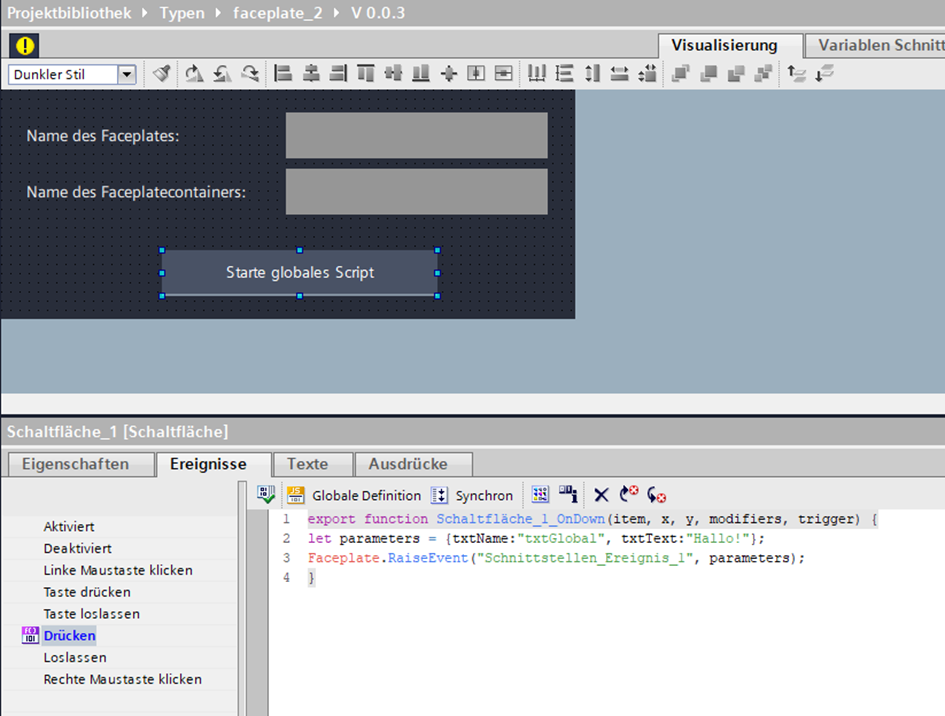Click the check script syntax icon
The image size is (945, 716).
coord(265,495)
